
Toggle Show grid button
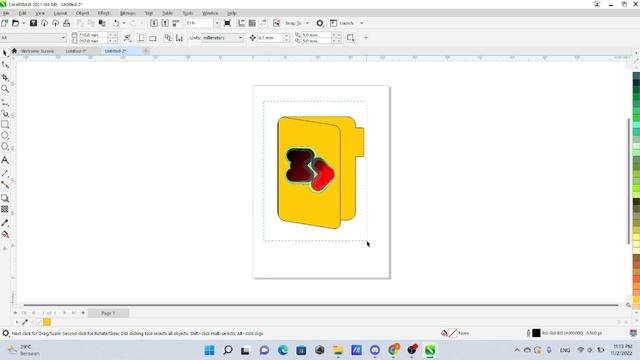coord(252,23)
